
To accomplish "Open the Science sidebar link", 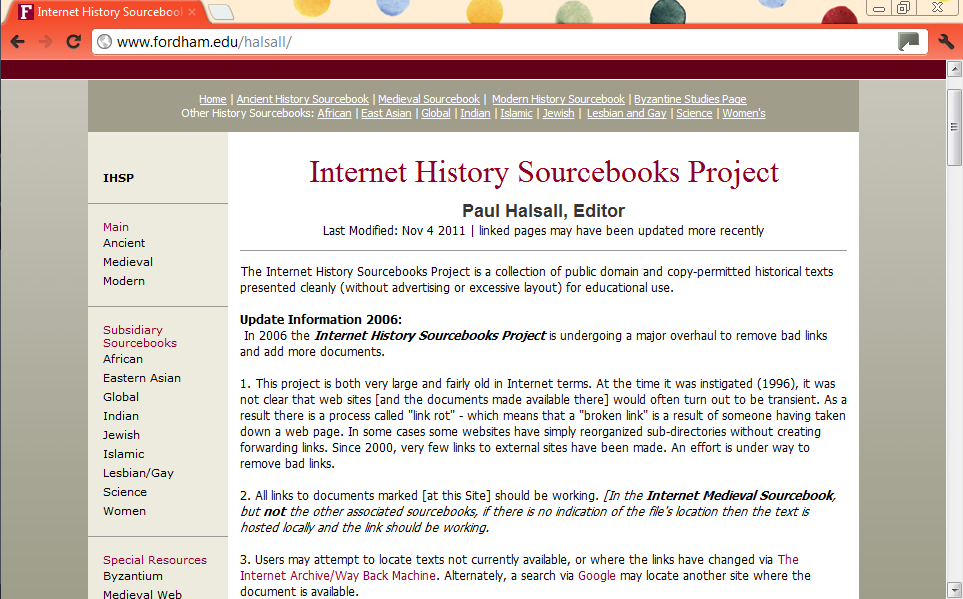I will [124, 491].
